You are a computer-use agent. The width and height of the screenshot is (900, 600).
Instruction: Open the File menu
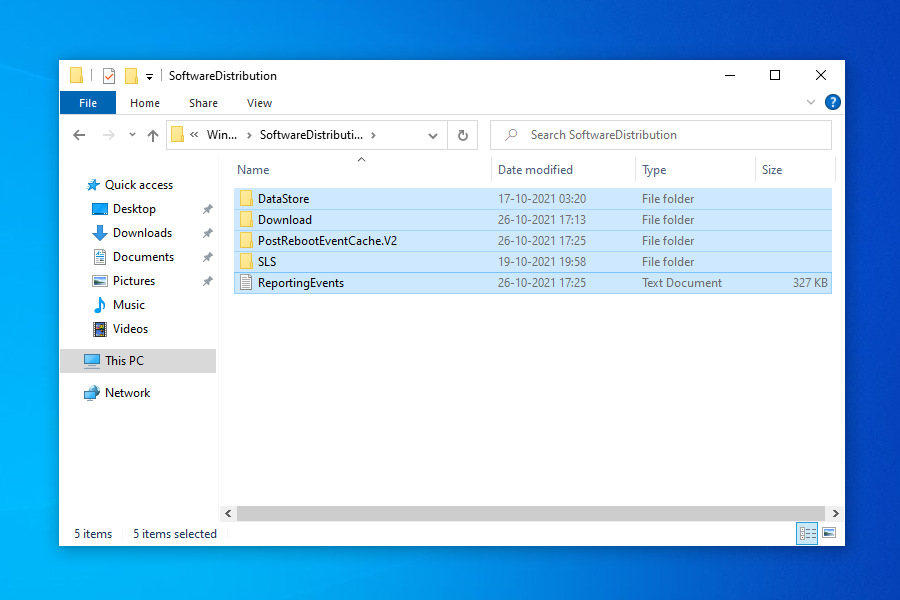pos(88,103)
